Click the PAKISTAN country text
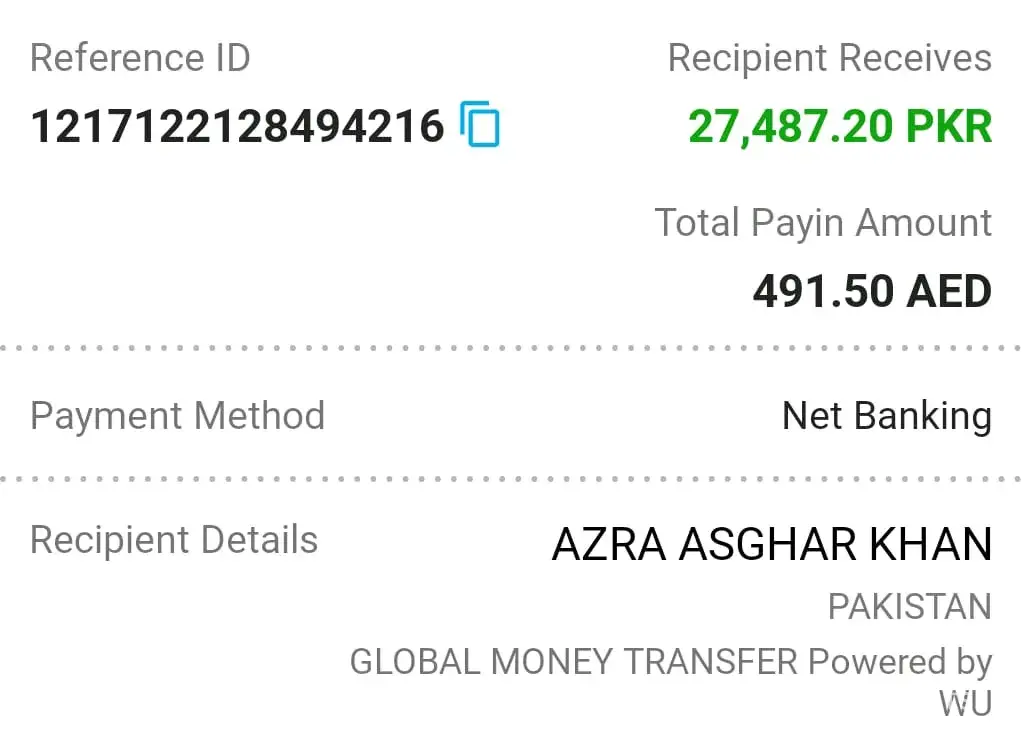 pyautogui.click(x=909, y=606)
